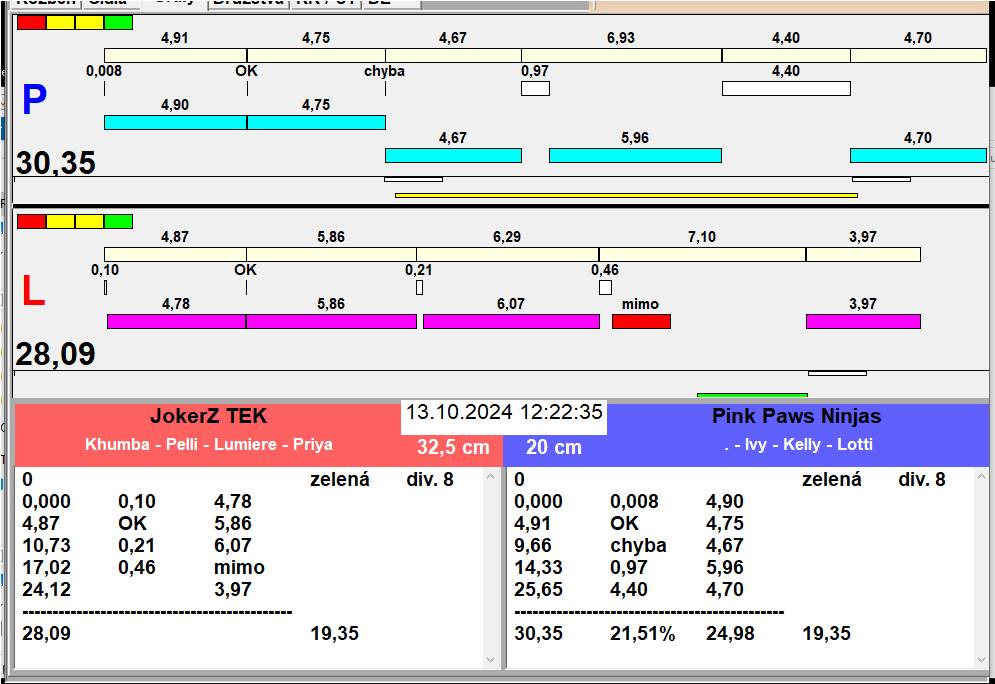Click the Ivy - Kelly - Lotti lineup
The width and height of the screenshot is (995, 684).
point(798,444)
